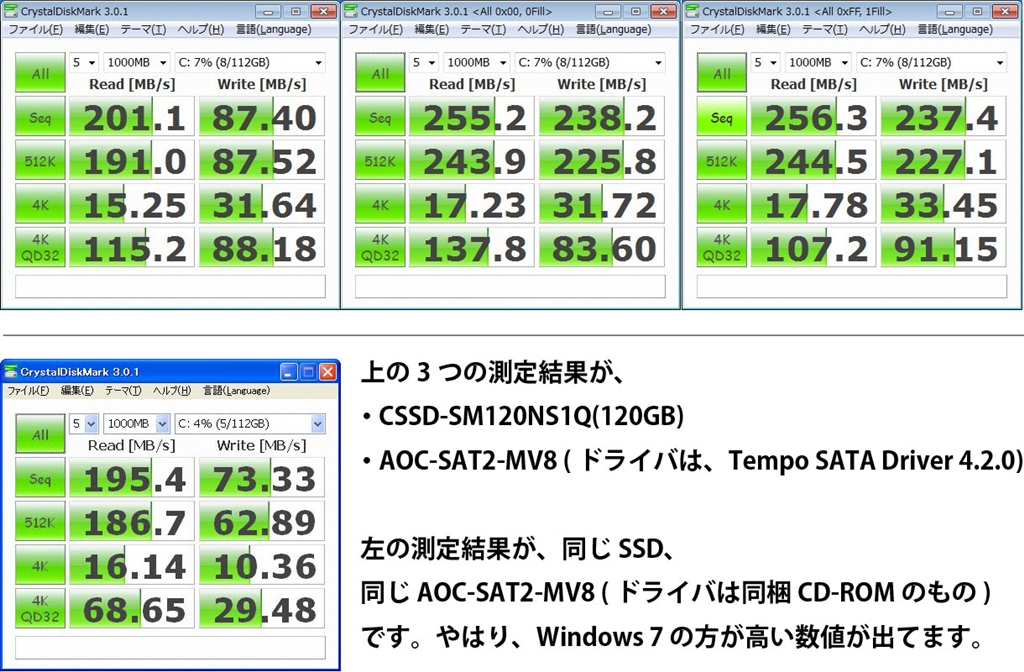Open drive C: 4% dropdown in bottom window
1024x672 pixels.
249,424
